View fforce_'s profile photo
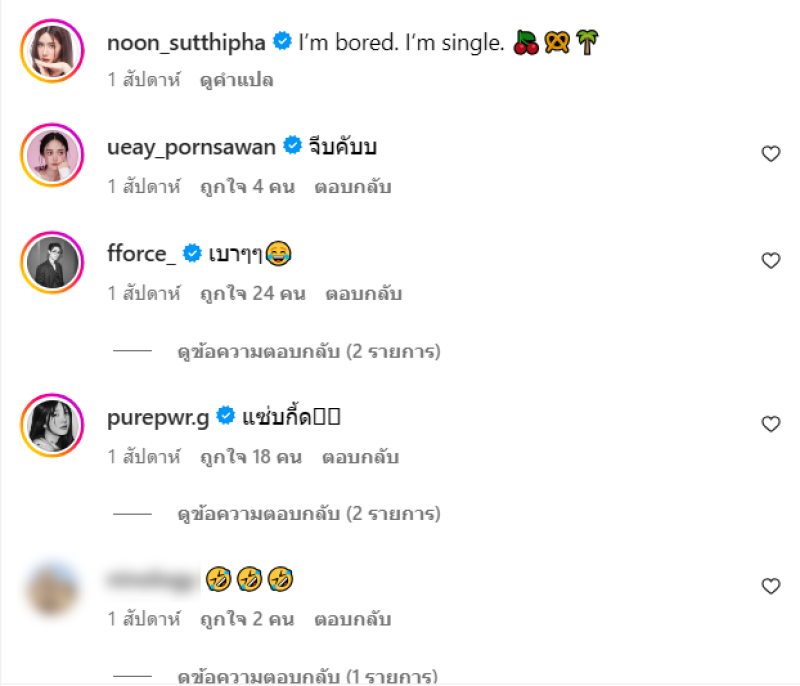 click(51, 263)
